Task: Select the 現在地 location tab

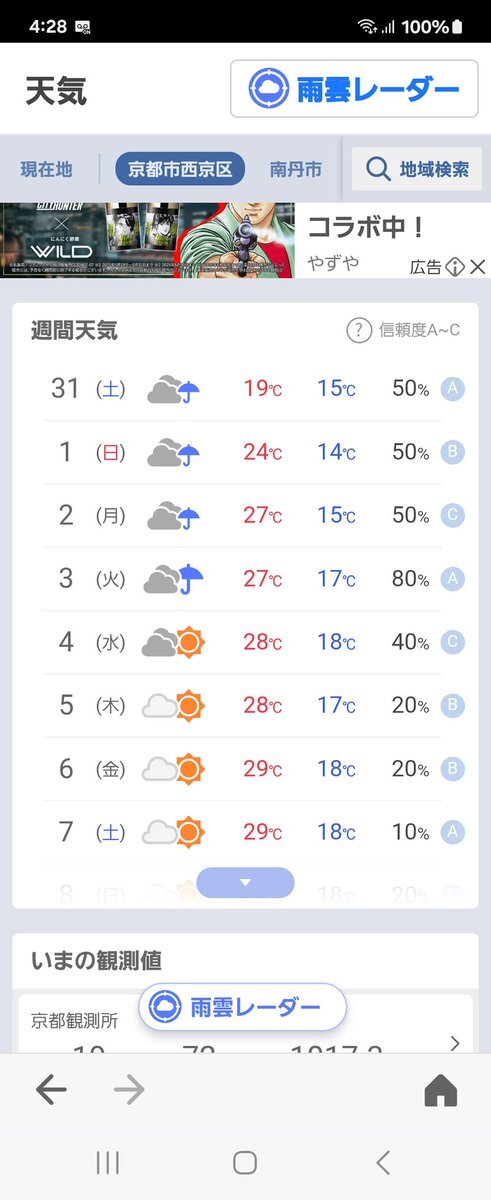Action: tap(46, 169)
